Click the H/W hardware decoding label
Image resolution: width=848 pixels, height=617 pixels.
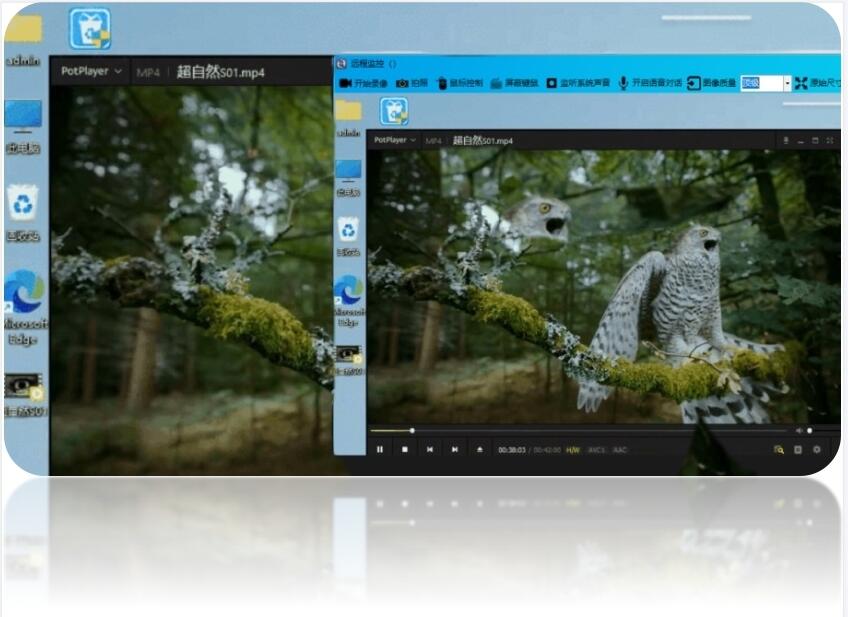[573, 450]
